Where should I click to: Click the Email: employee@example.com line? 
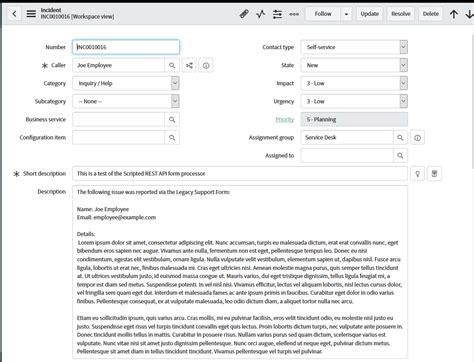click(x=116, y=217)
